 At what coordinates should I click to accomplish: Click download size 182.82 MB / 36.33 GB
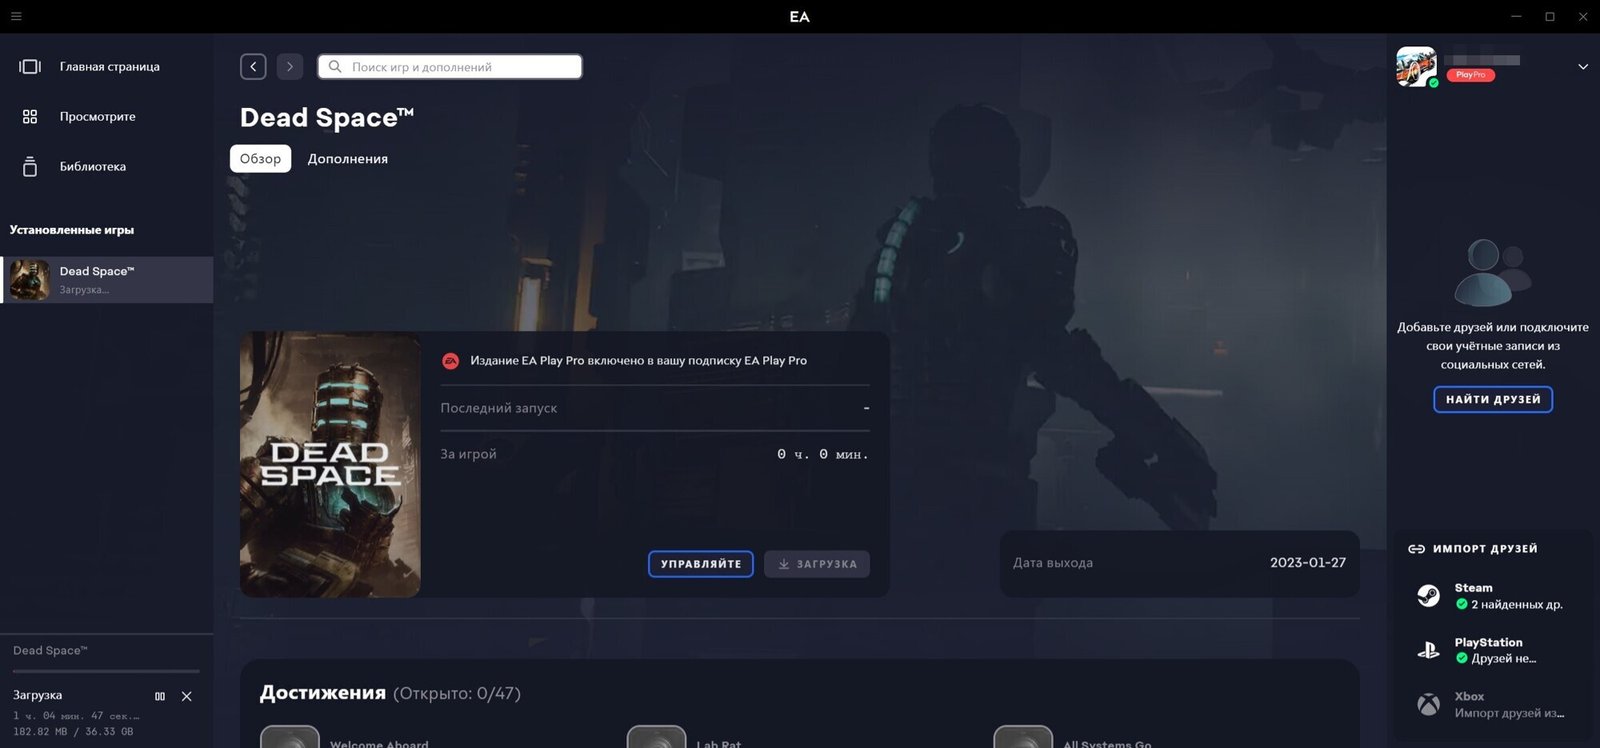click(73, 732)
